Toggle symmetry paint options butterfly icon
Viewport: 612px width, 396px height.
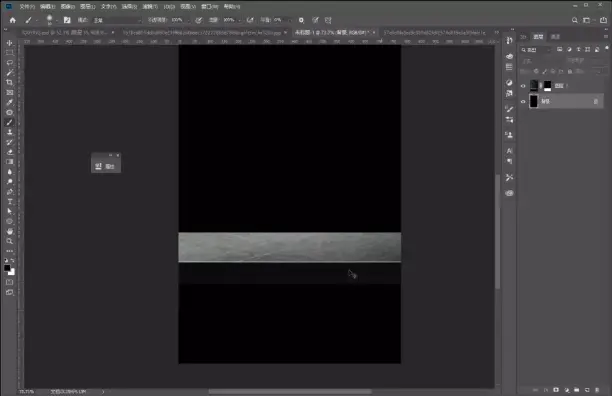tap(328, 20)
